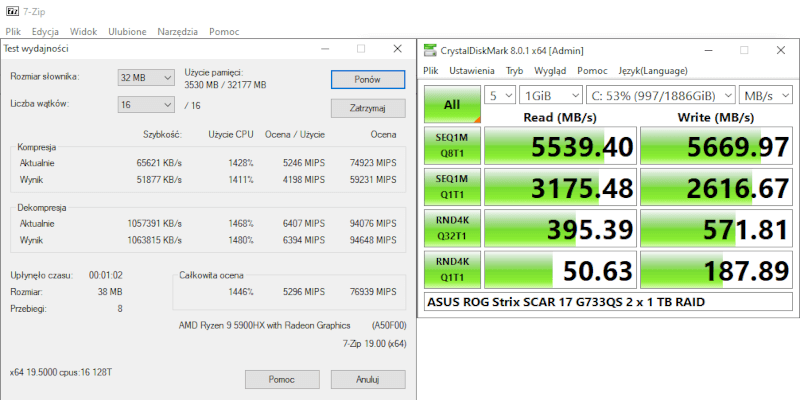Run the SEQ1M Q8T1 test
Viewport: 800px width, 400px height.
click(452, 146)
